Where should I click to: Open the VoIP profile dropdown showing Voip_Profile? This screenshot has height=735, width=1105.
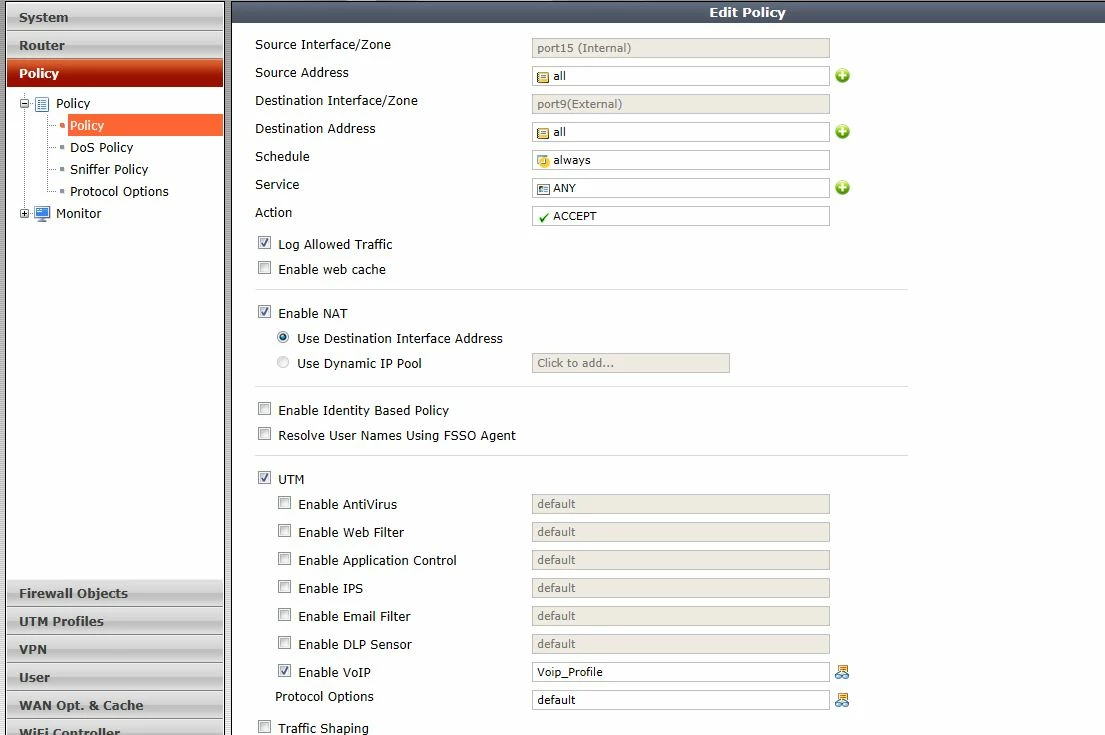[681, 672]
